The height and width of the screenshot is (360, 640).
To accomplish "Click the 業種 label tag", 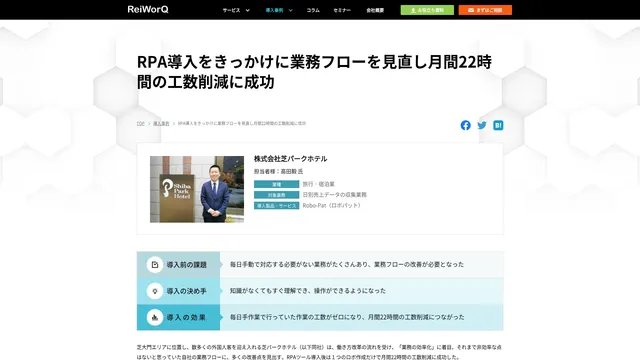I will tap(276, 184).
